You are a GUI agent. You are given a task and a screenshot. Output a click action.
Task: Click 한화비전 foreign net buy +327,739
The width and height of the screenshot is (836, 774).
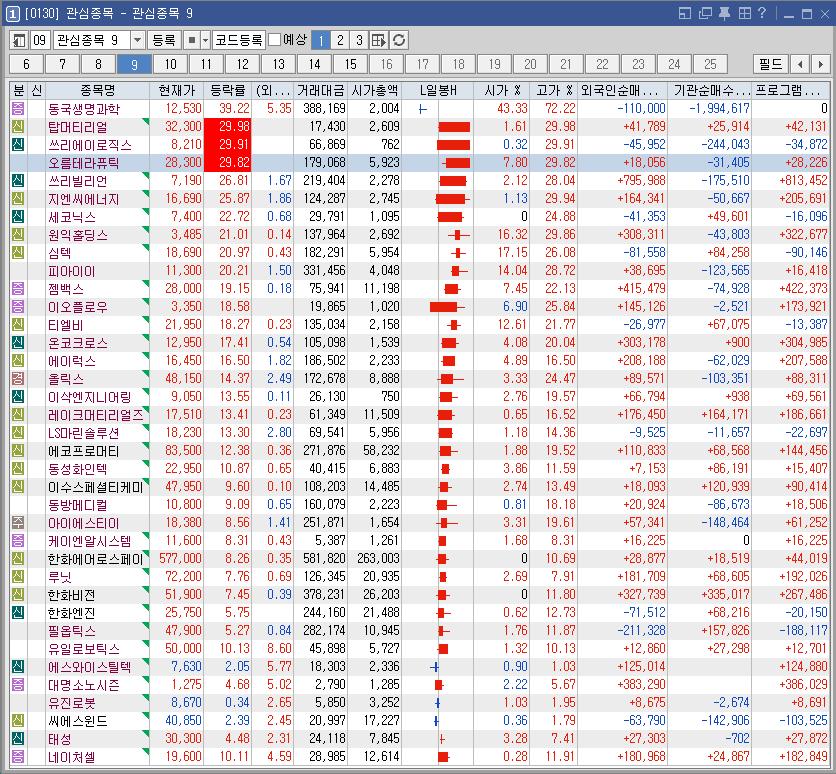(641, 594)
